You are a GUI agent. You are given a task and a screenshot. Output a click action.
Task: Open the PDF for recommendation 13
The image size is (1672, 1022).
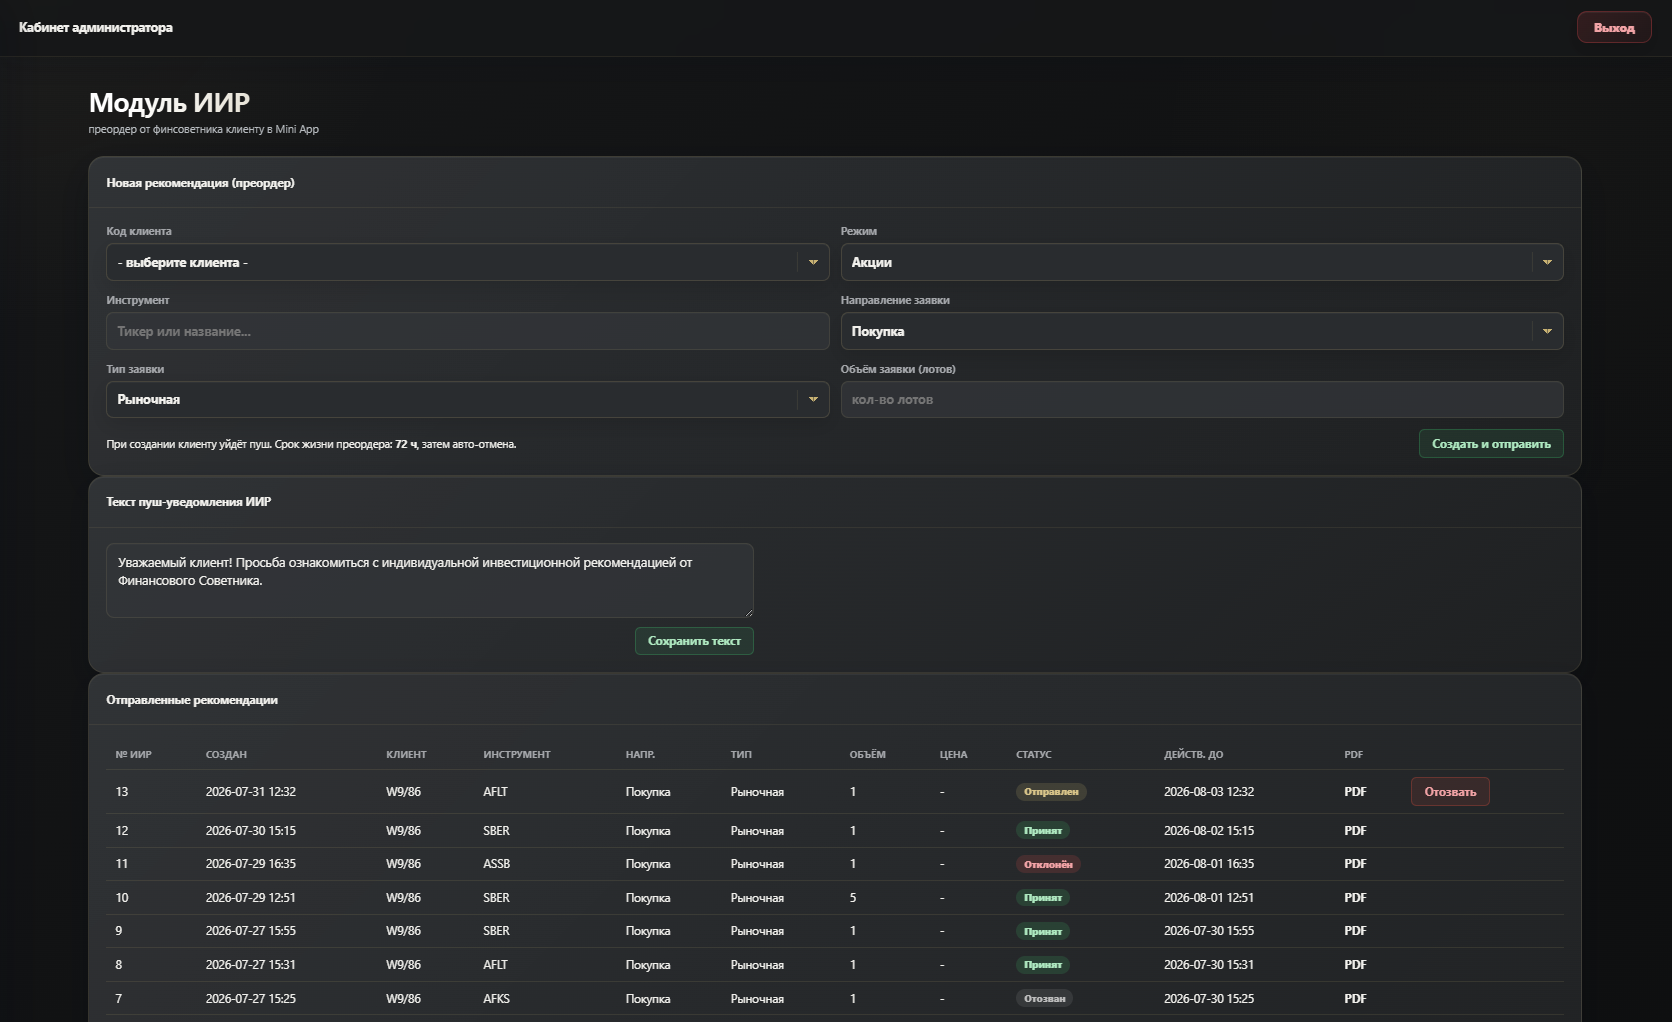point(1355,791)
